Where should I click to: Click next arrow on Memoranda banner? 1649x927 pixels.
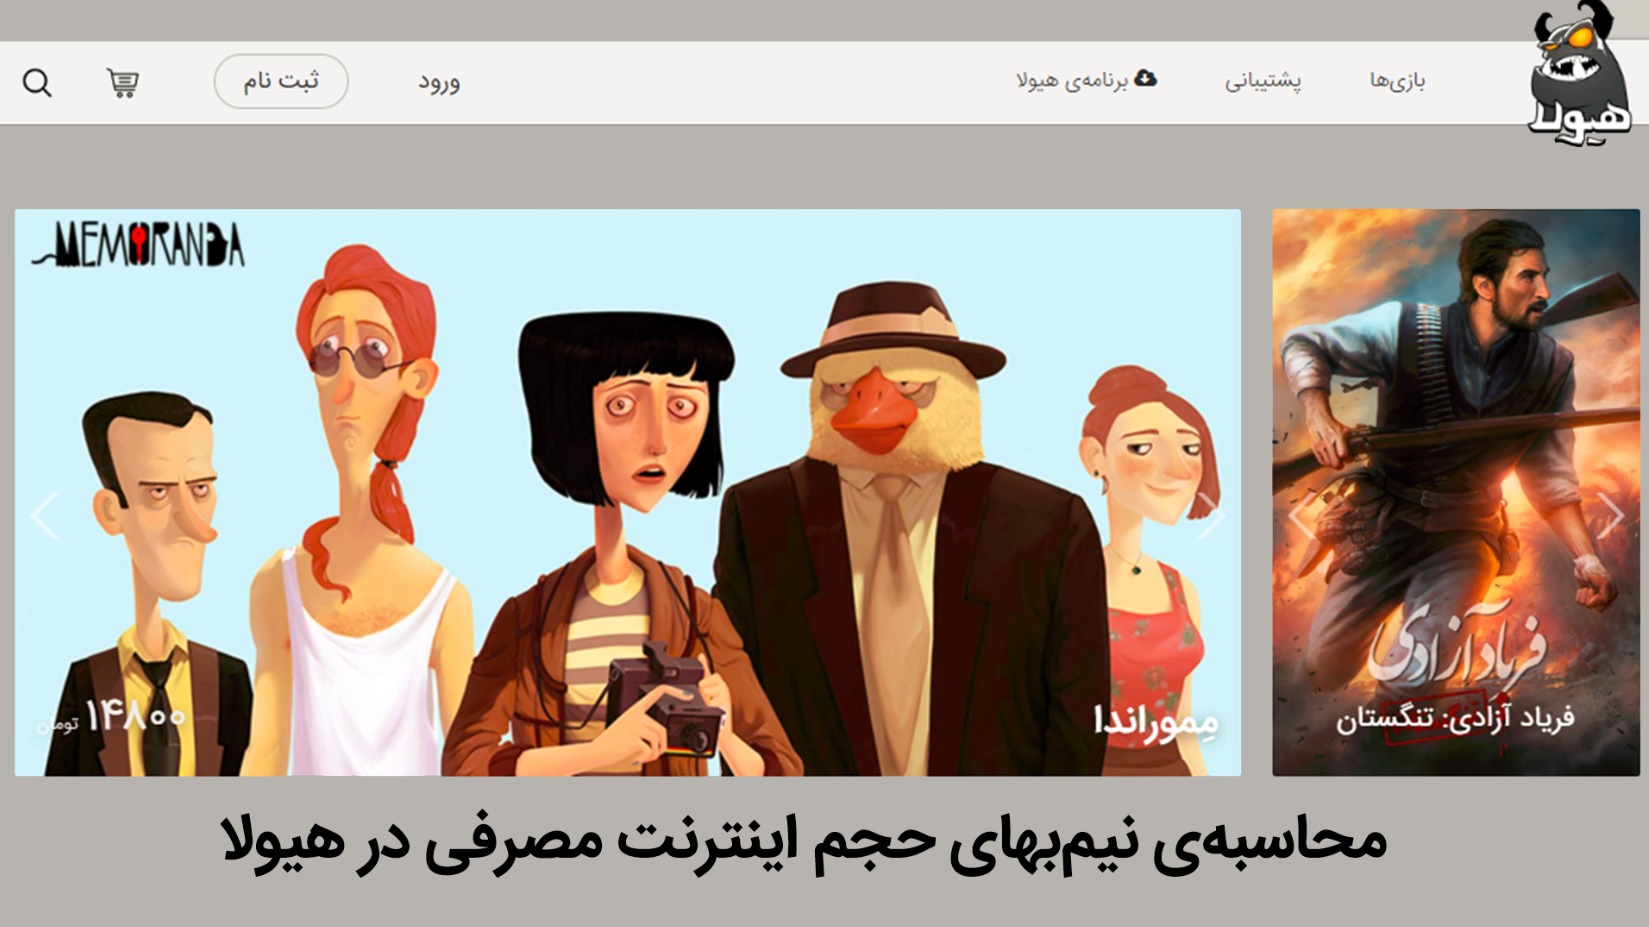pyautogui.click(x=1210, y=516)
